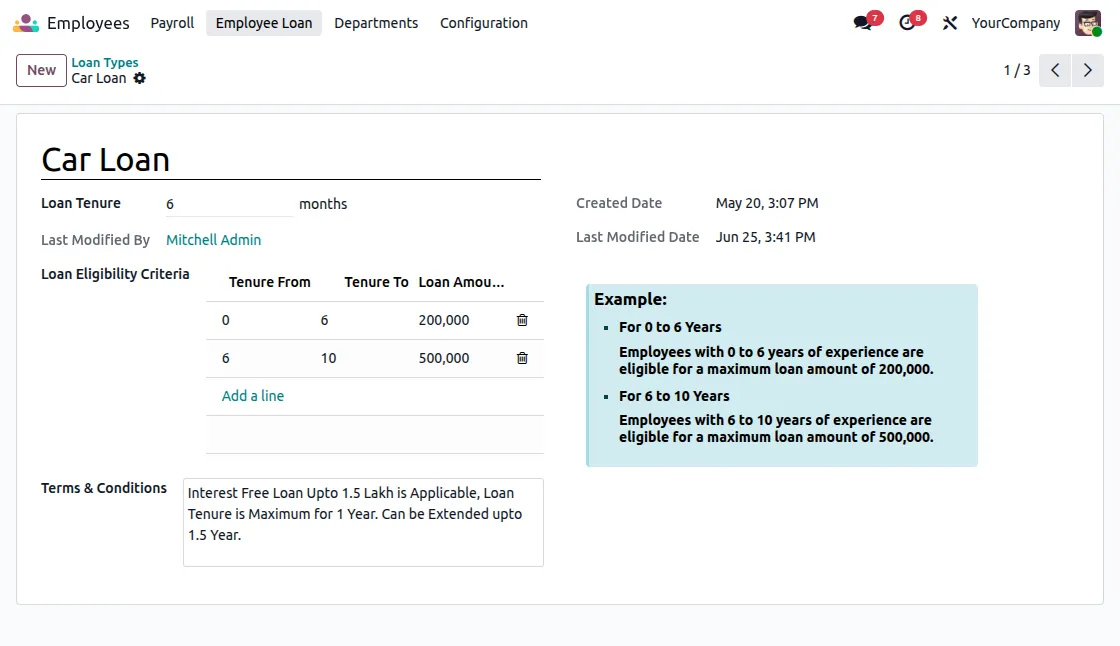1120x646 pixels.
Task: Edit the Car Loan name field
Action: pyautogui.click(x=291, y=159)
